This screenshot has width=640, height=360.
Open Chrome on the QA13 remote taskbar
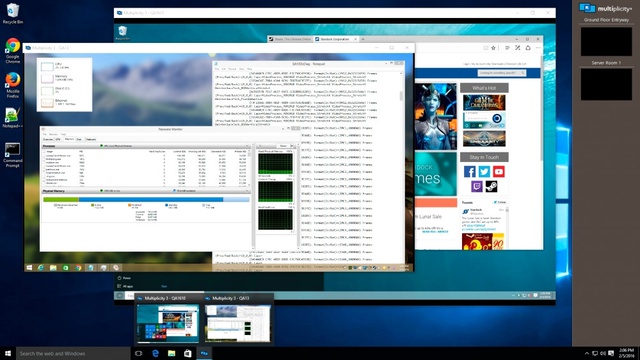78,268
